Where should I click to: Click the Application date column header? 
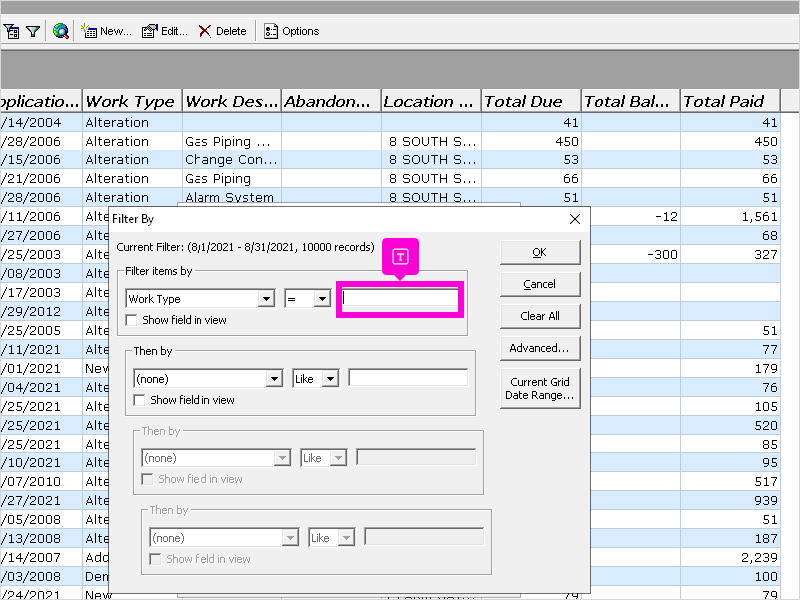(x=41, y=101)
